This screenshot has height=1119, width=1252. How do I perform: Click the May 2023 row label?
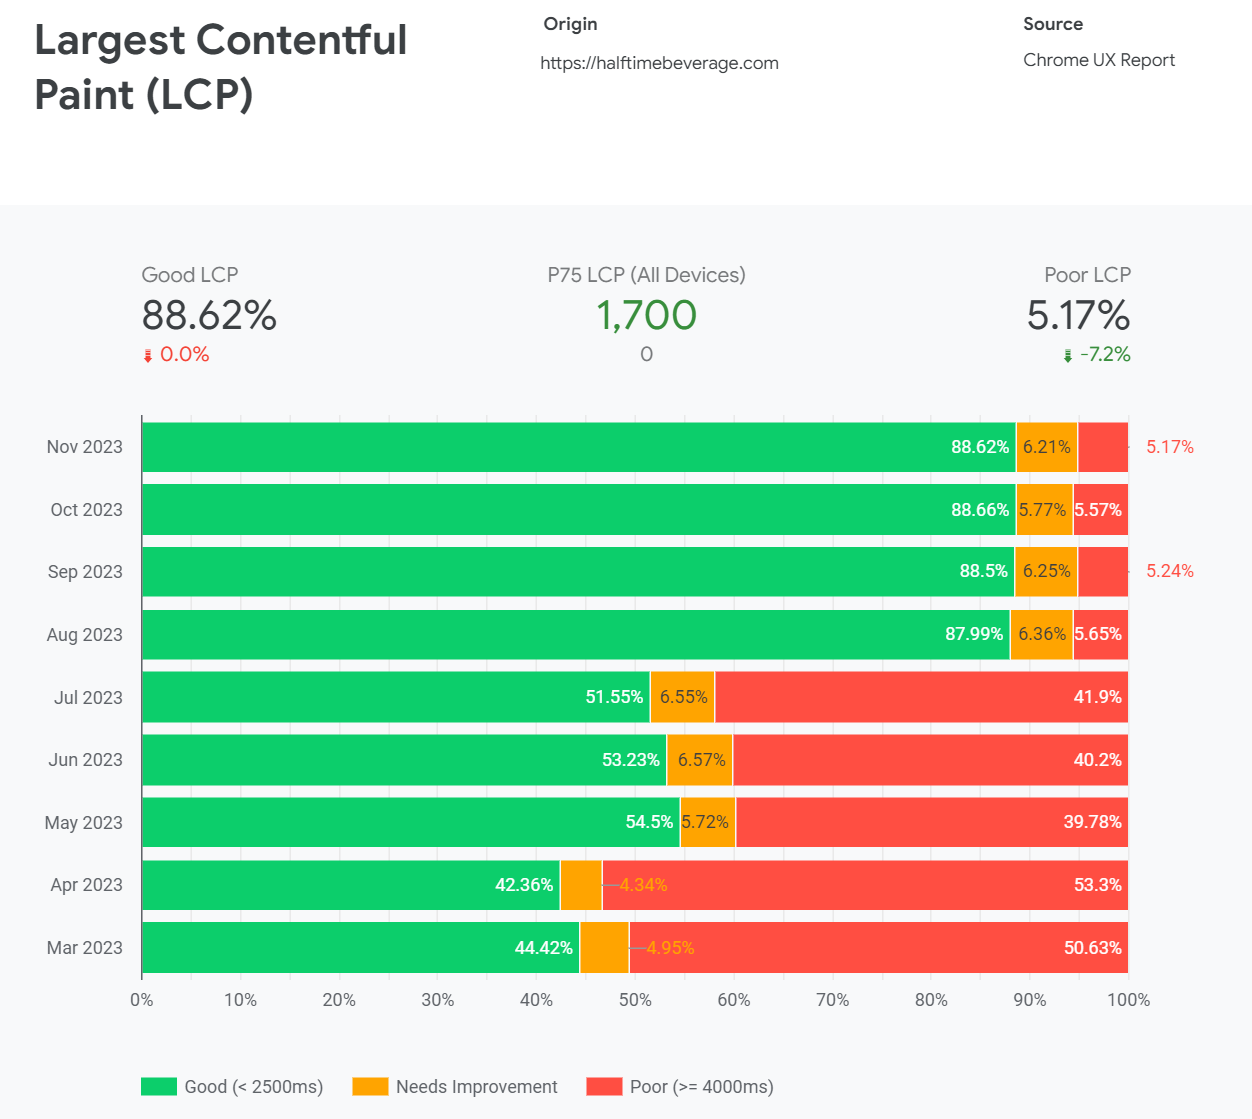tap(84, 823)
